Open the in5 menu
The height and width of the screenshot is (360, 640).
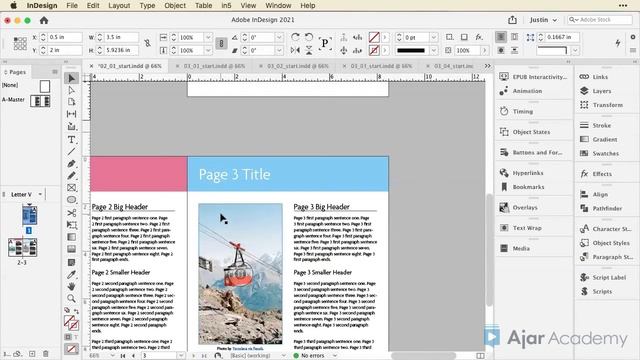click(226, 6)
